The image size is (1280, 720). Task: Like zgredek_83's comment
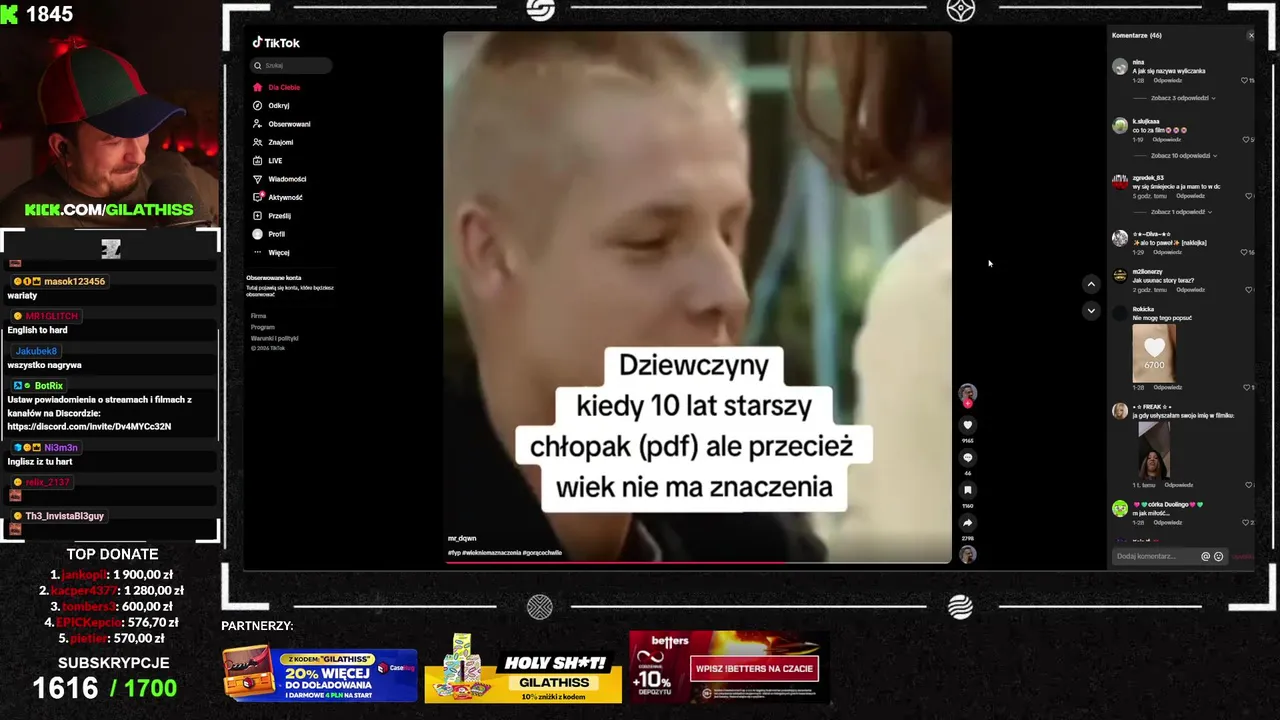click(1248, 196)
